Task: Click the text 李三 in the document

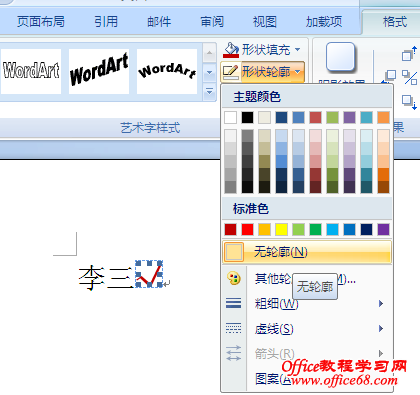Action: point(106,277)
